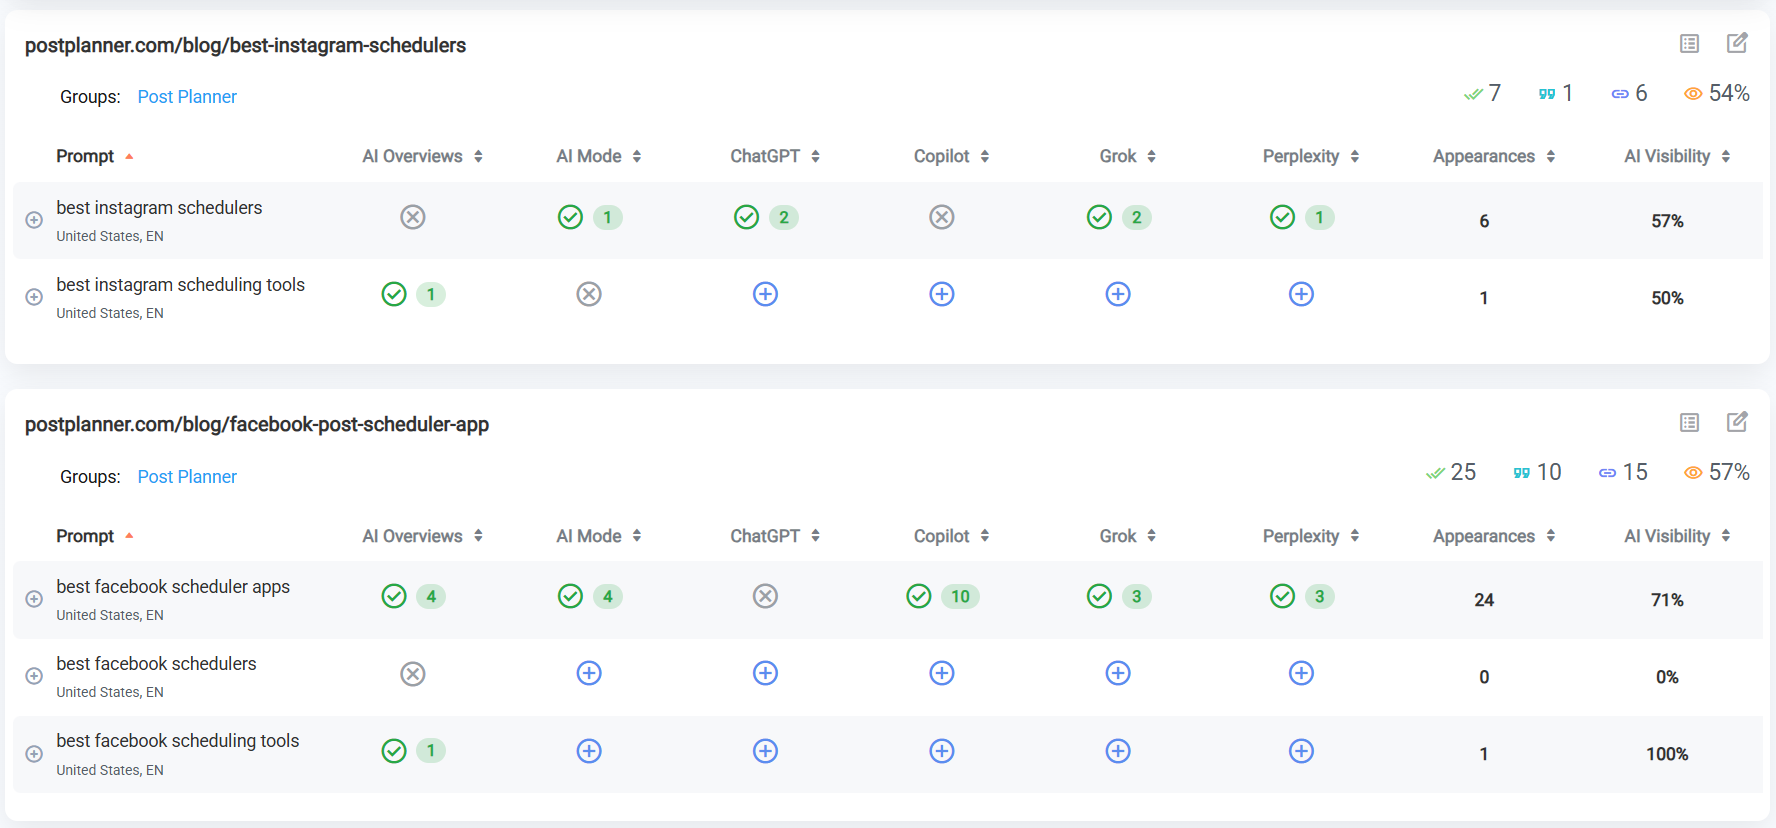
Task: Click Copilot green check for "best facebook scheduler apps"
Action: (919, 596)
